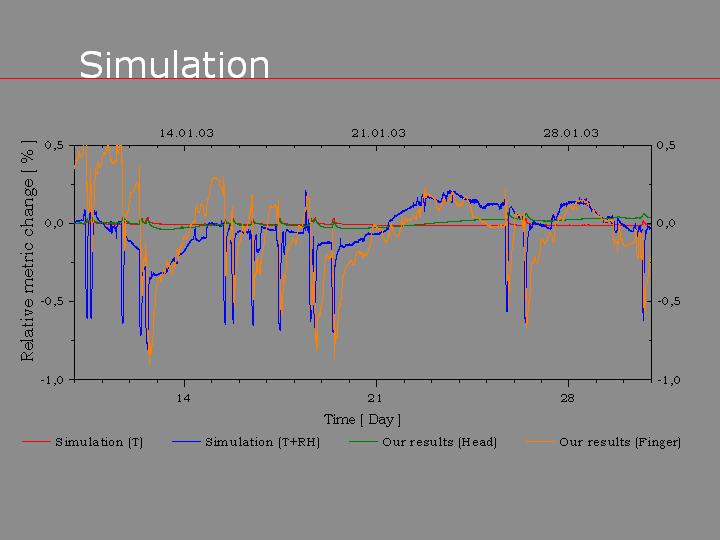Viewport: 720px width, 540px height.
Task: Click the 'Our results (Finger)' legend label
Action: [620, 442]
